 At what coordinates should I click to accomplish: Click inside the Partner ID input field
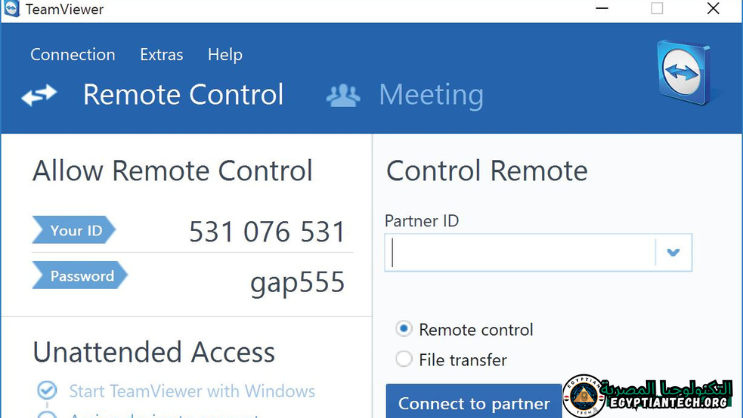(x=520, y=253)
